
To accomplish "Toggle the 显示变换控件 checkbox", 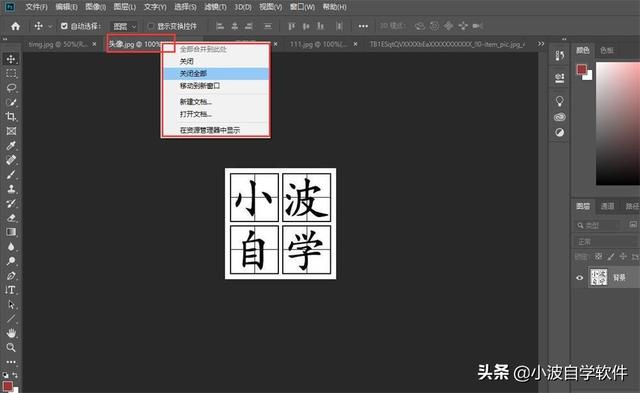I will [151, 26].
